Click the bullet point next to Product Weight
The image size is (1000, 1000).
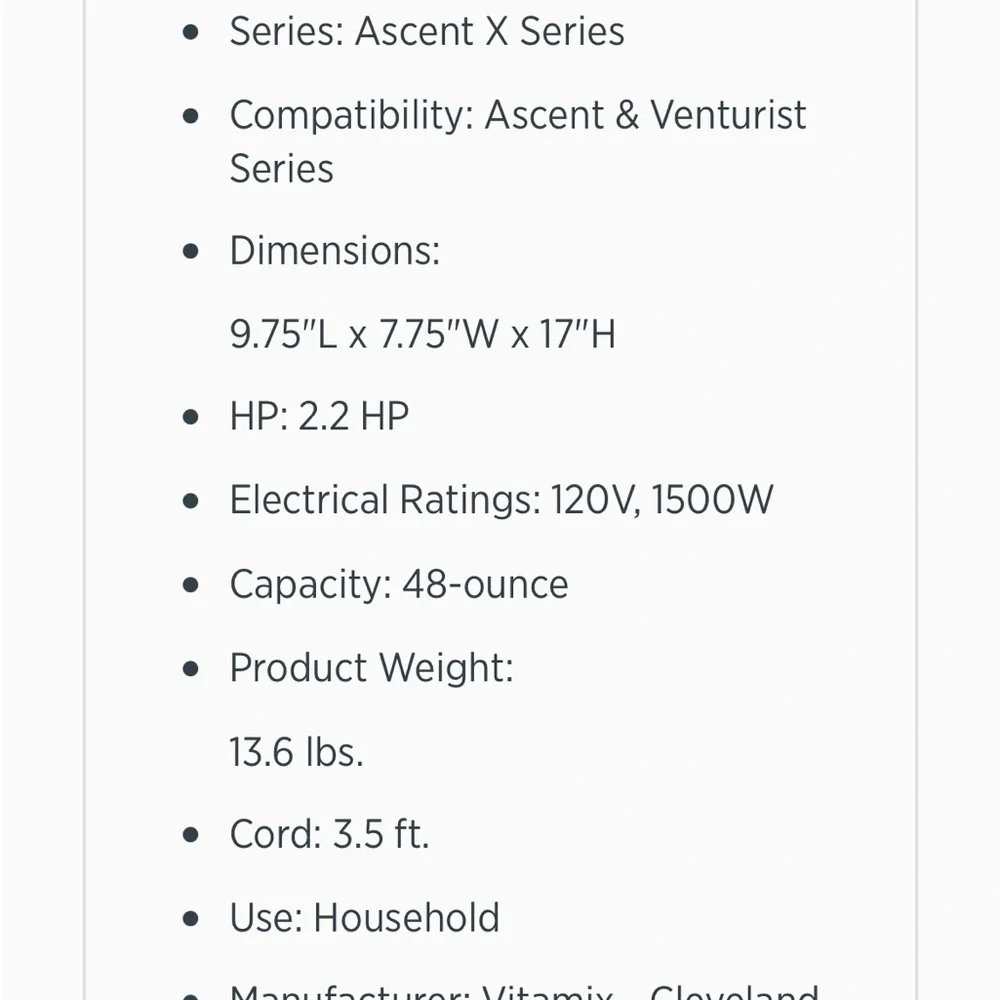192,667
